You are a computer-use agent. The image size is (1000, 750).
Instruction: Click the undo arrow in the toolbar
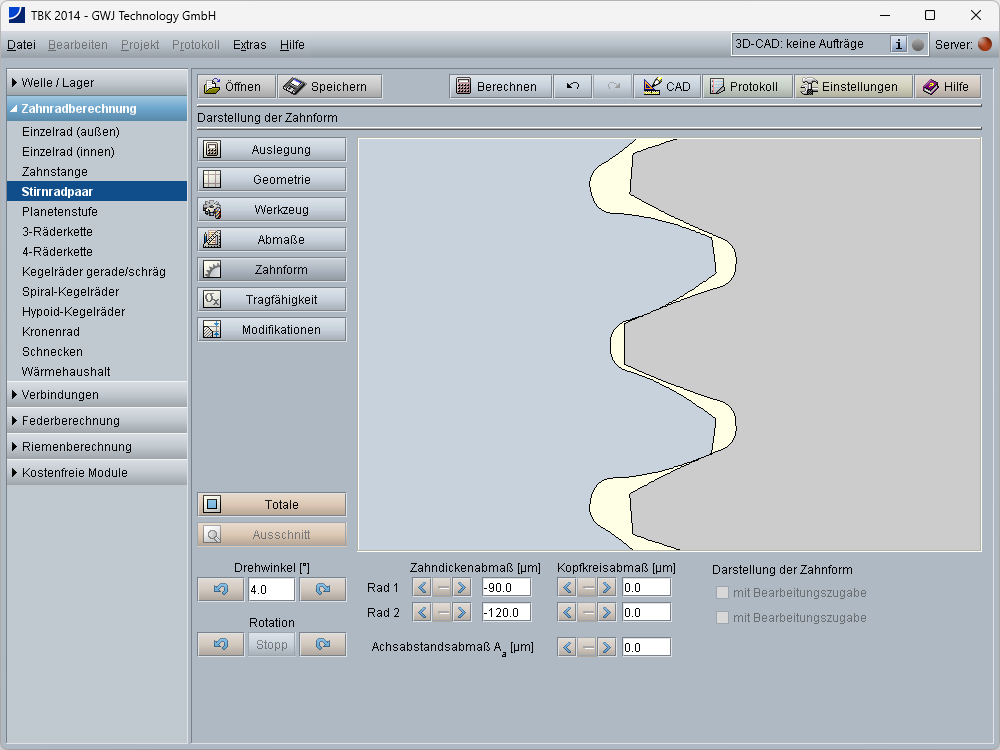coord(573,87)
